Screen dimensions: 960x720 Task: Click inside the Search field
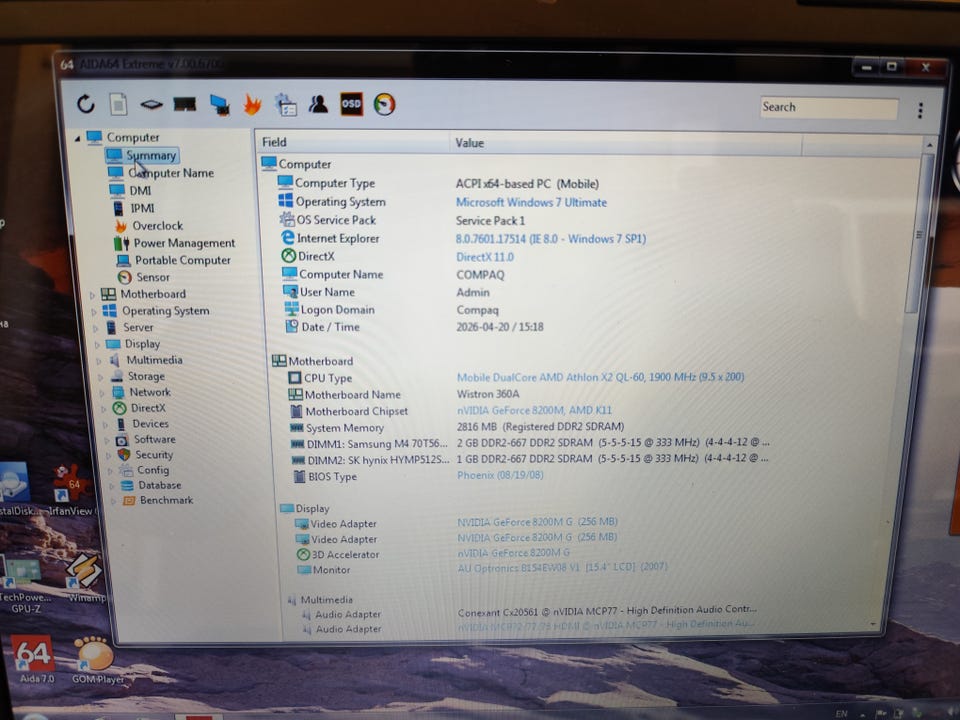(x=829, y=108)
